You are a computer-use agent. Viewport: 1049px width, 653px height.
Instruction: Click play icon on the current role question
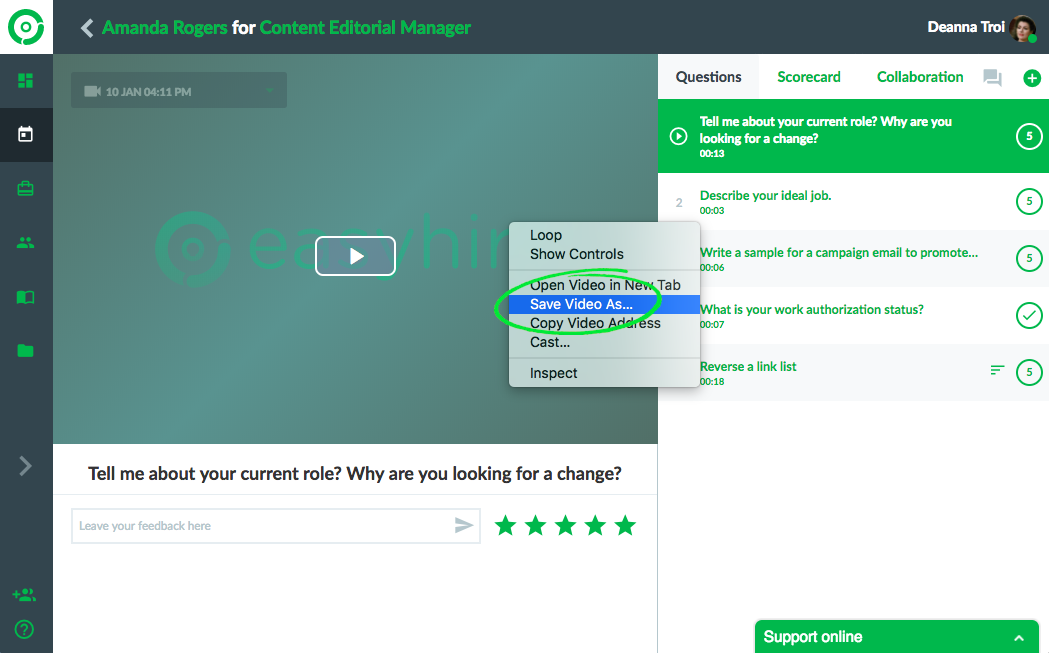(678, 136)
